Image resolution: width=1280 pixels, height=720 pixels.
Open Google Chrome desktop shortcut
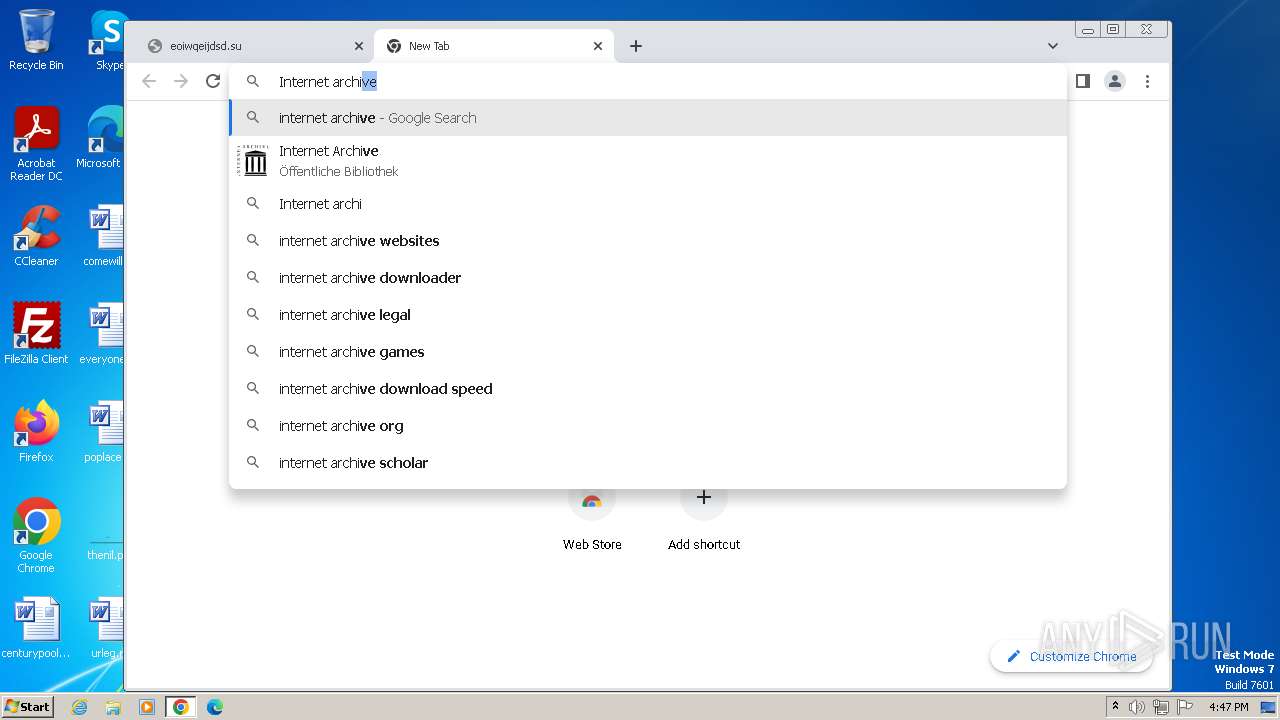pyautogui.click(x=36, y=535)
